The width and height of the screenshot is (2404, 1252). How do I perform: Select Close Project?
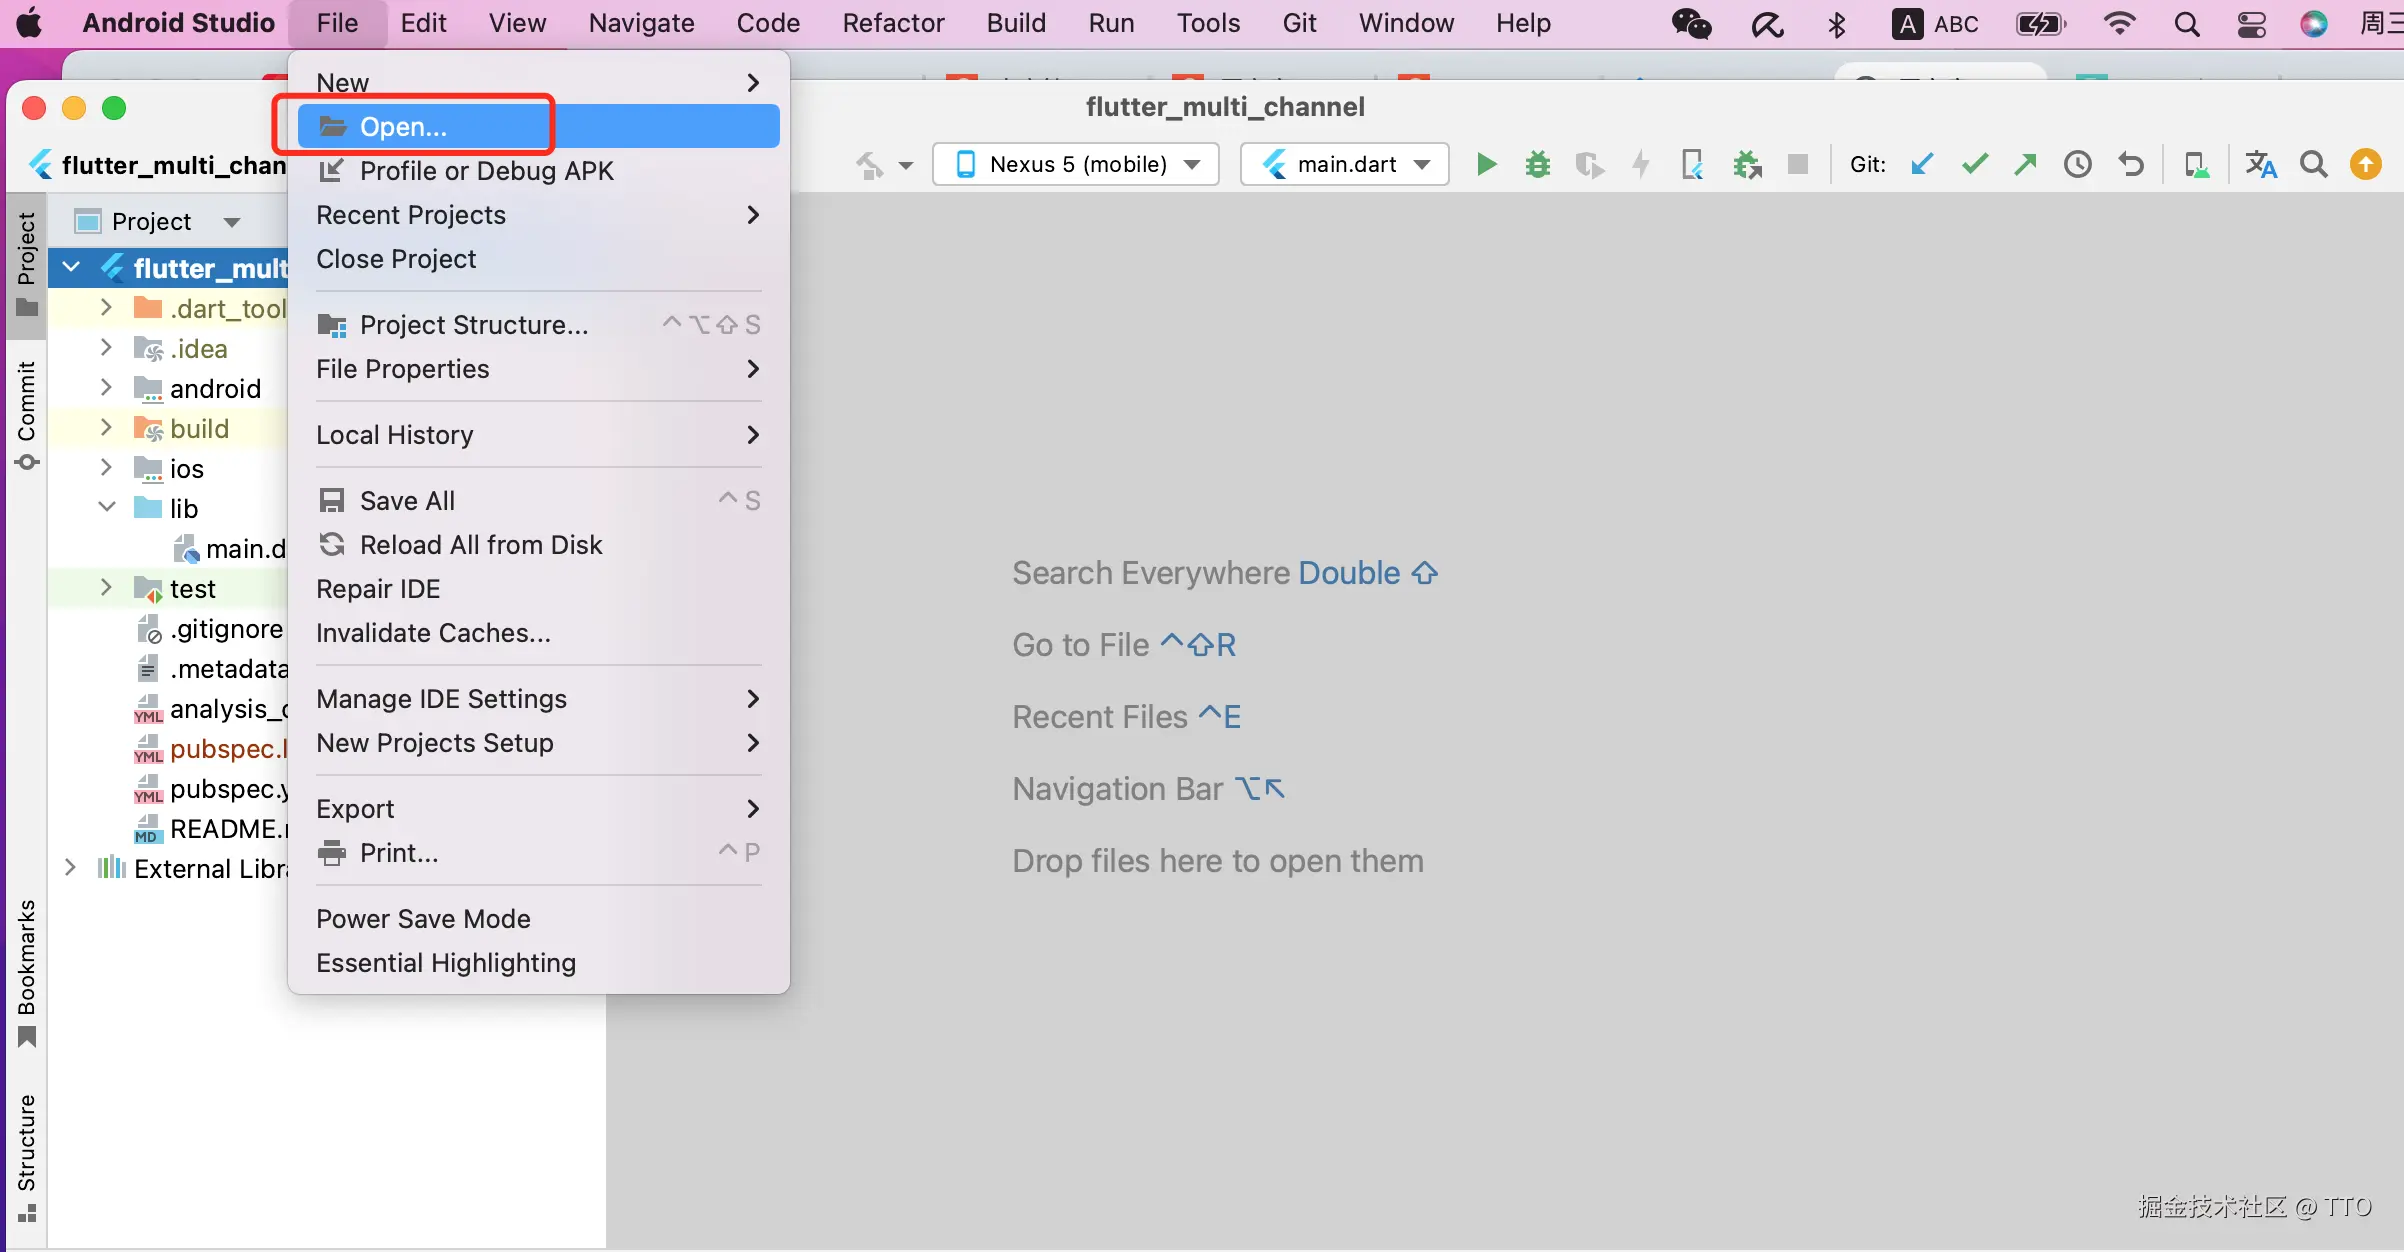396,259
